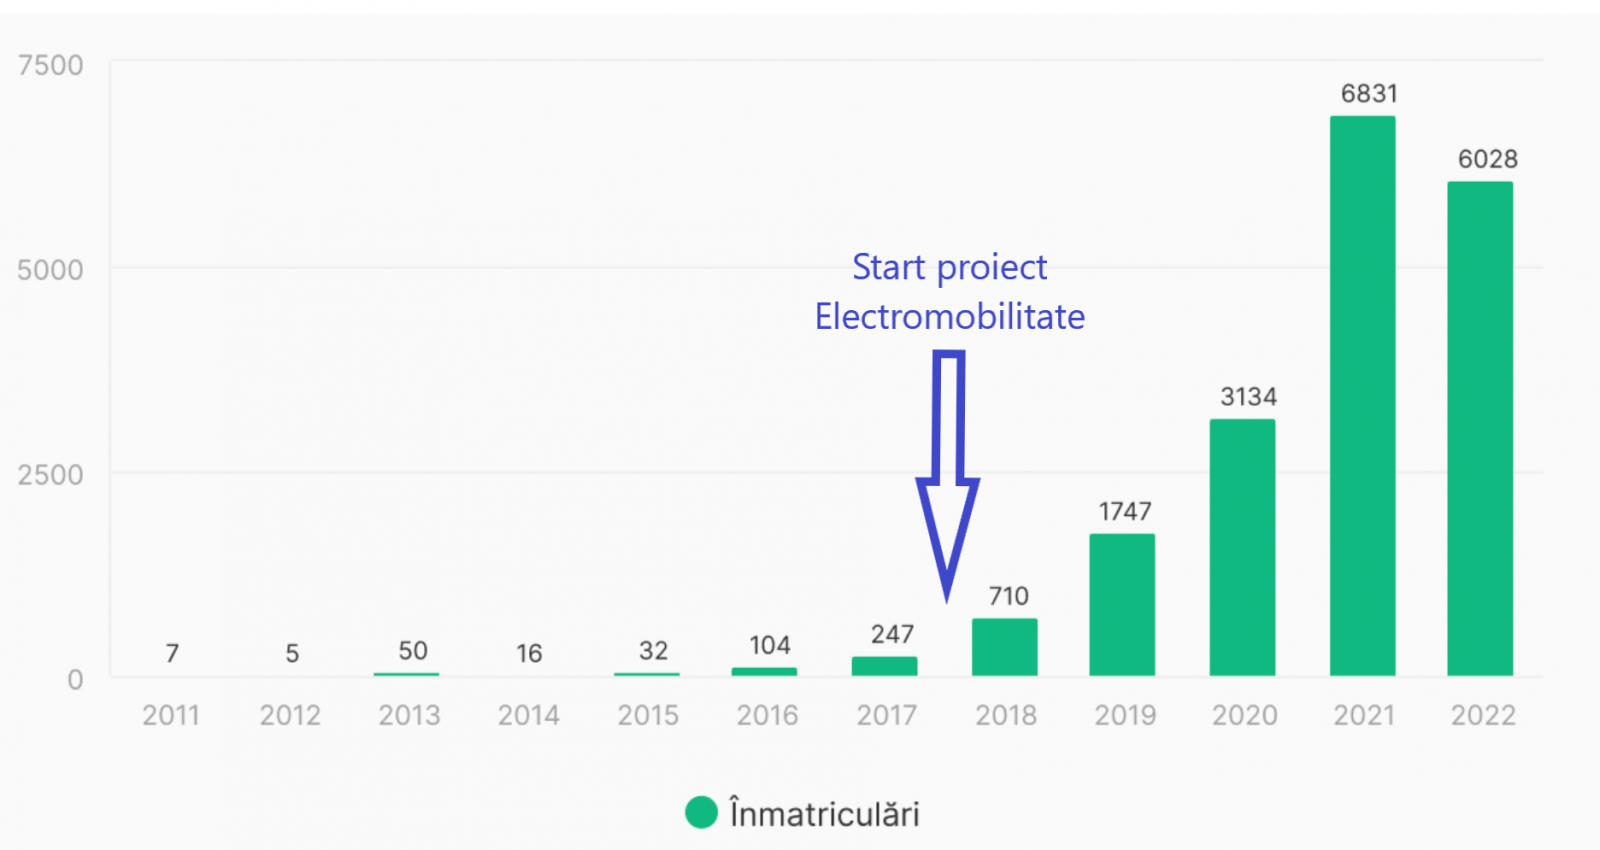Click the 2021 bar with value 6831
This screenshot has height=850, width=1600.
1362,396
